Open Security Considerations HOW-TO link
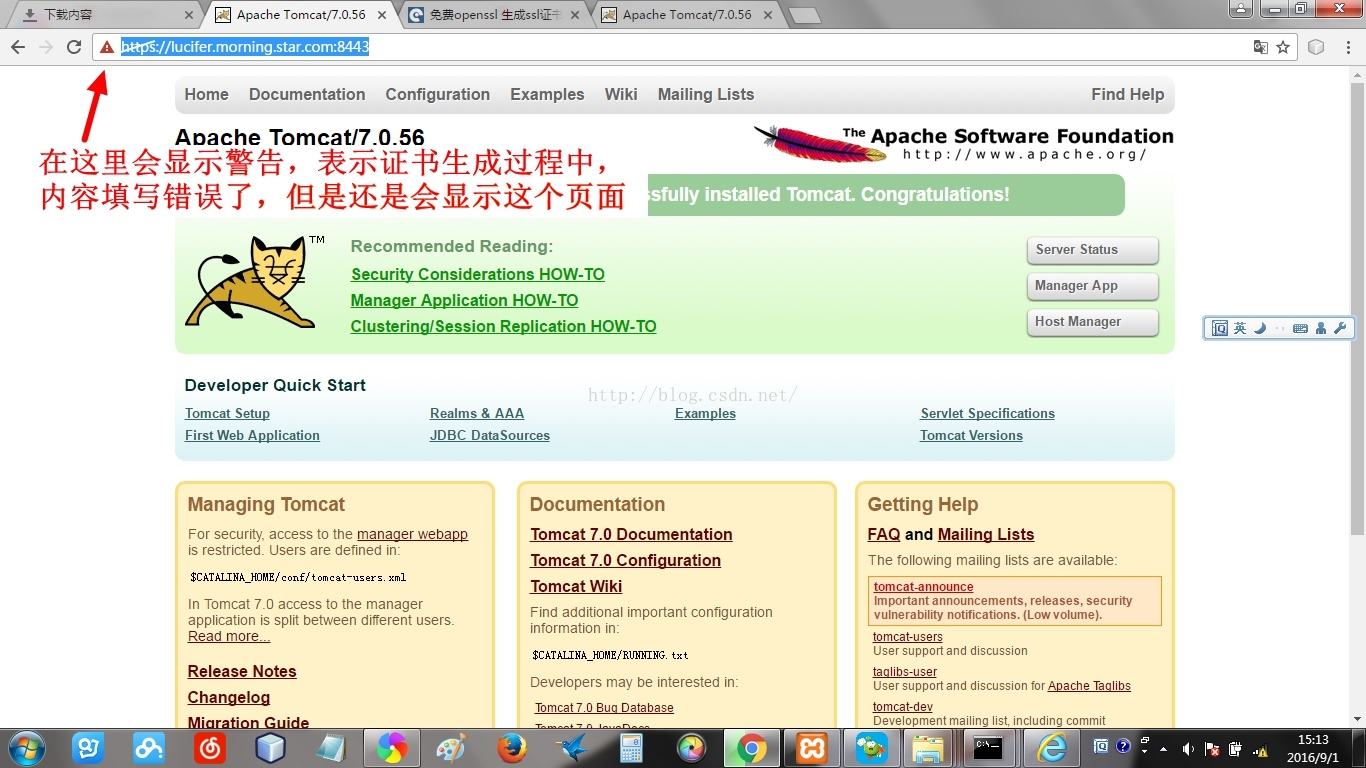This screenshot has width=1366, height=768. 478,274
